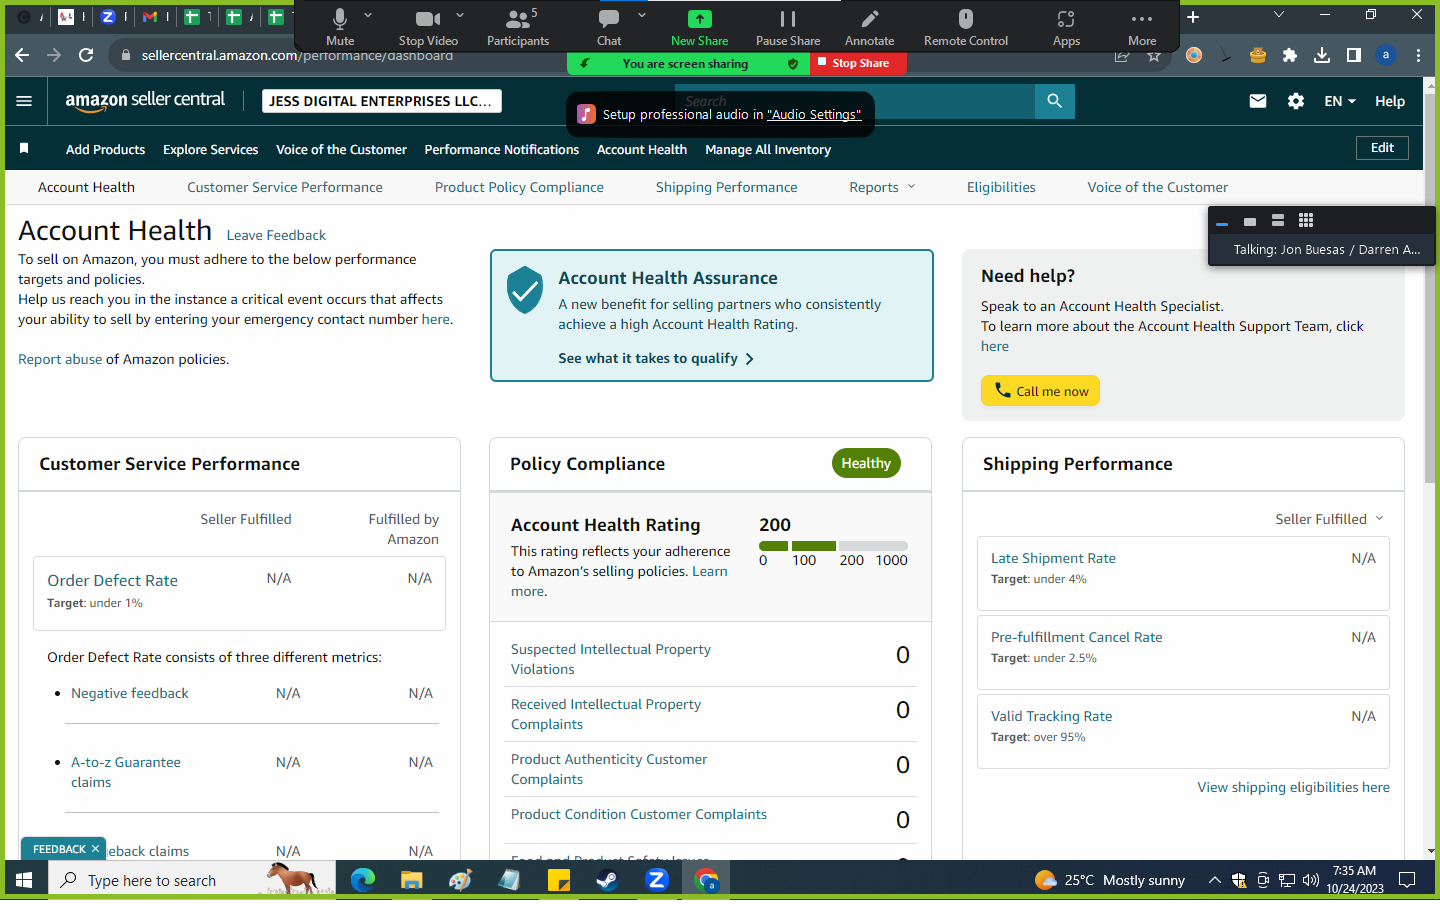Mute the microphone in Zoom toolbar

[340, 26]
